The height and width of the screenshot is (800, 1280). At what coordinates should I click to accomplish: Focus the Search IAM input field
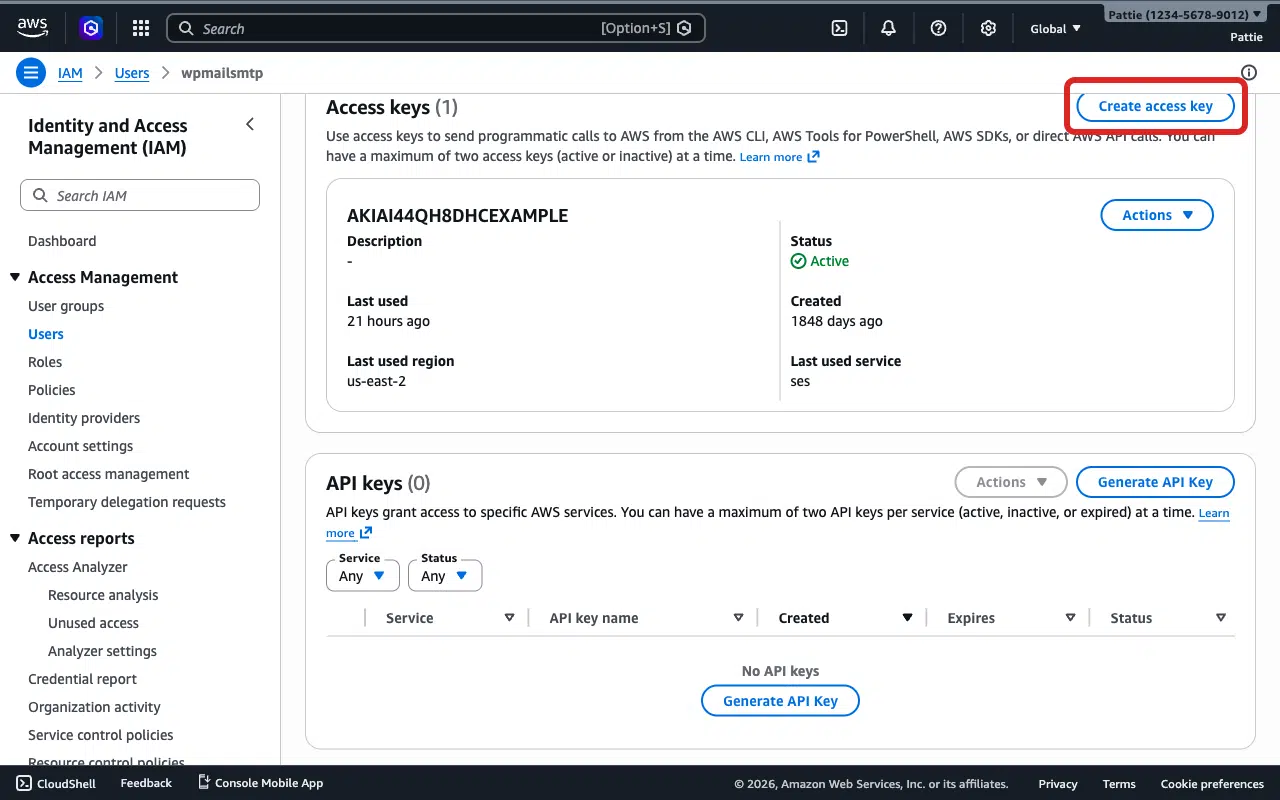point(140,195)
